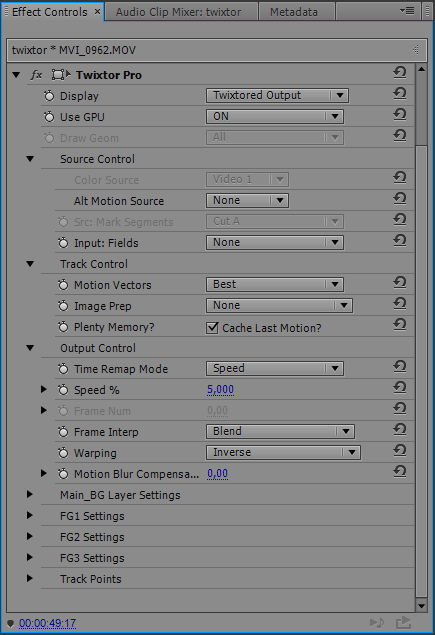
Task: Open the Alt Motion Source dropdown
Action: tap(247, 200)
